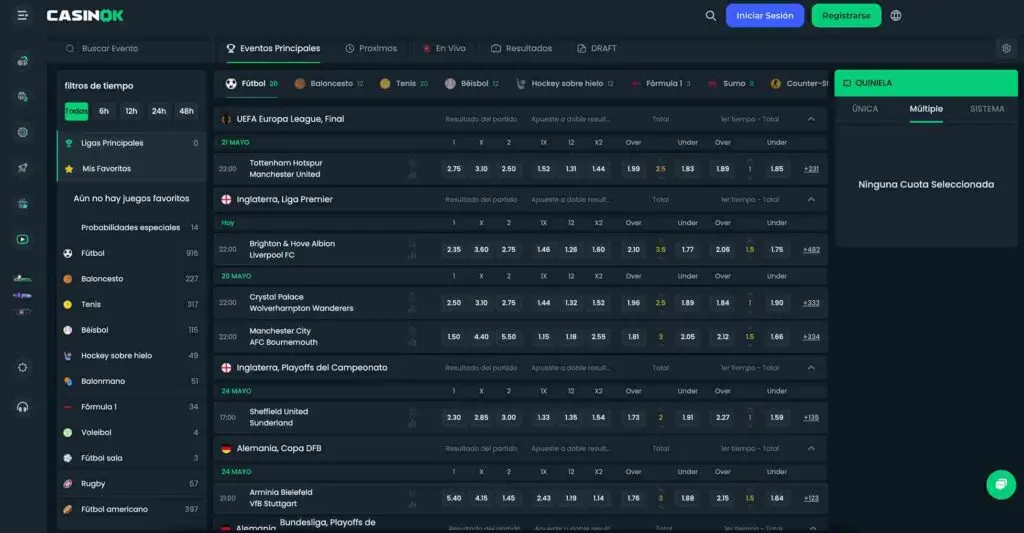Switch to En Vivo tab
Viewport: 1024px width, 533px height.
tap(444, 48)
